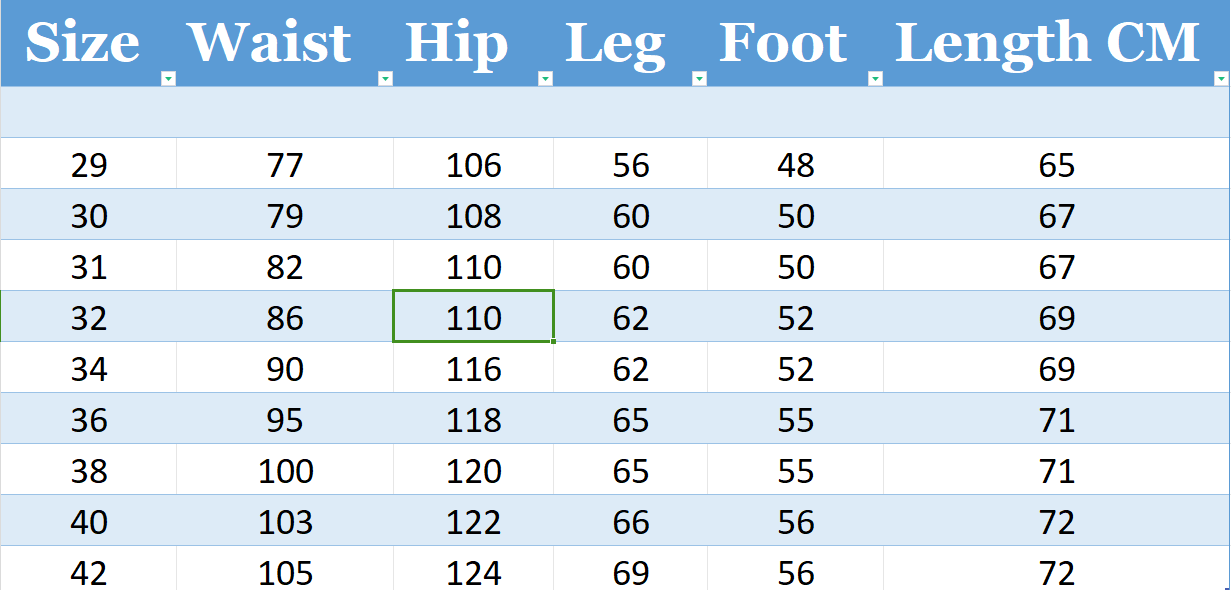Open the Waist column filter dropdown

point(385,79)
